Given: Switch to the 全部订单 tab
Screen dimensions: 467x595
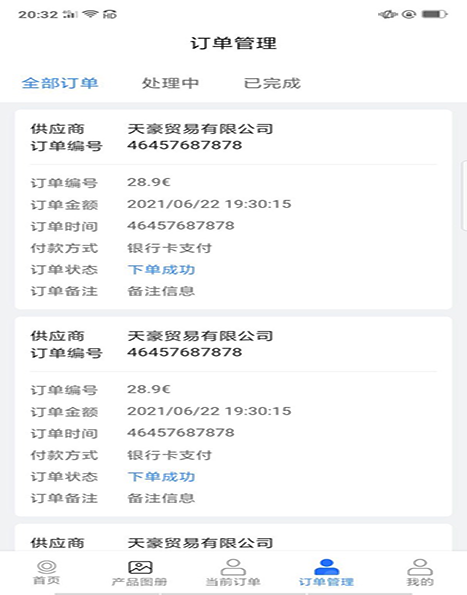Looking at the screenshot, I should (60, 83).
